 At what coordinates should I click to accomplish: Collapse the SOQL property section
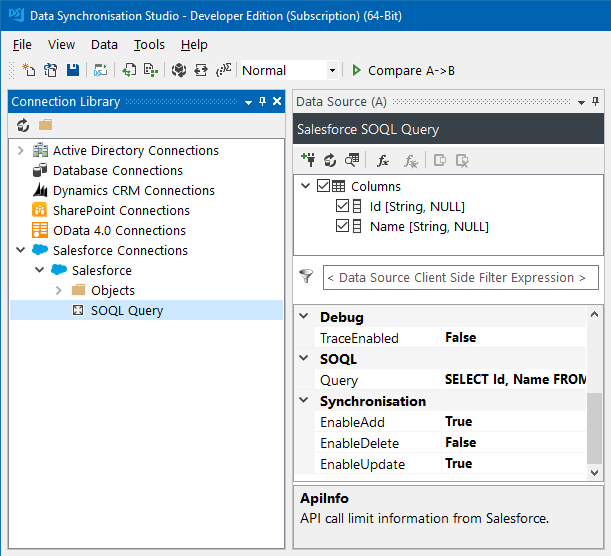304,358
